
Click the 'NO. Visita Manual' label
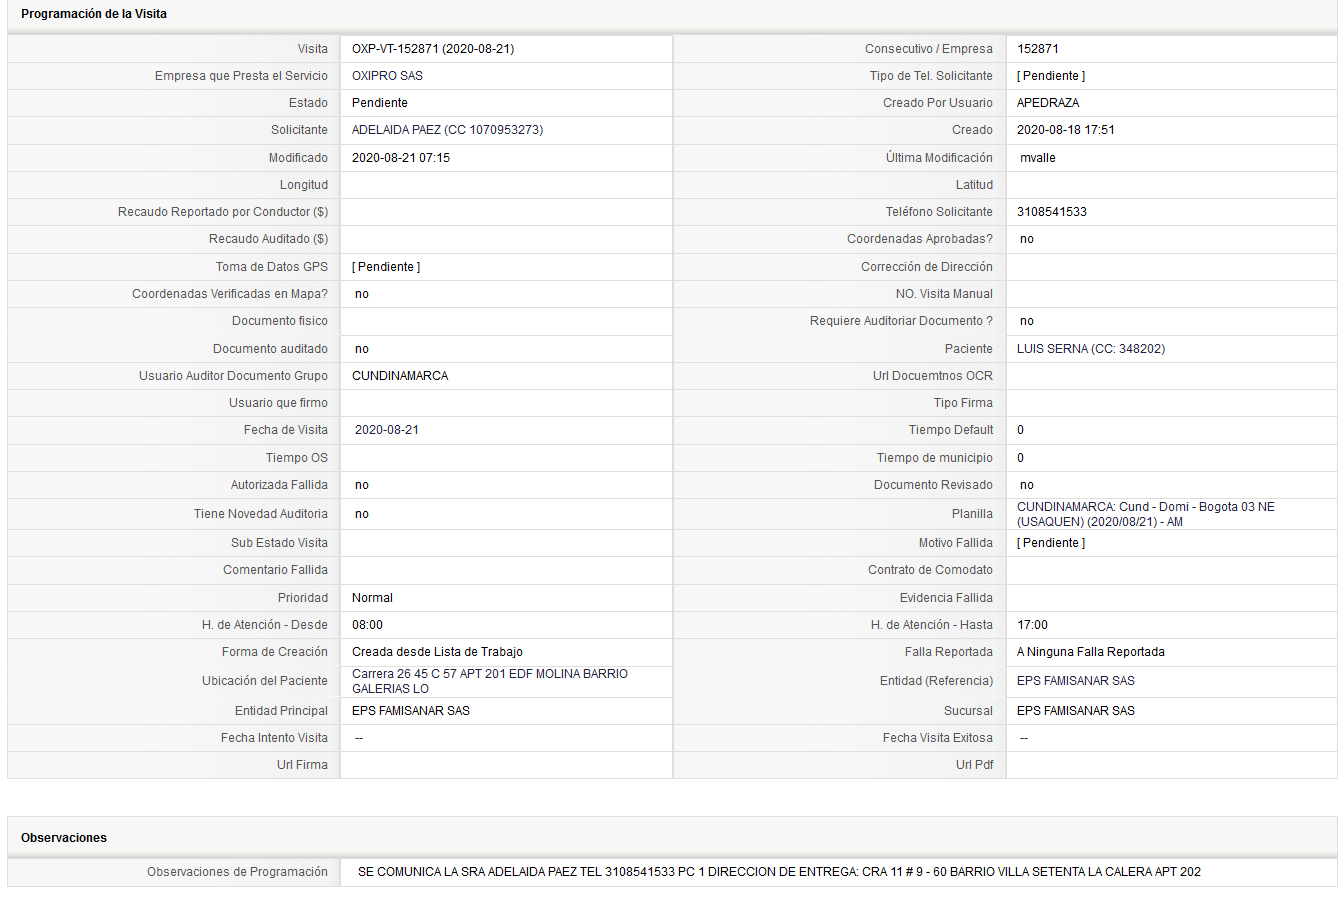tap(944, 294)
